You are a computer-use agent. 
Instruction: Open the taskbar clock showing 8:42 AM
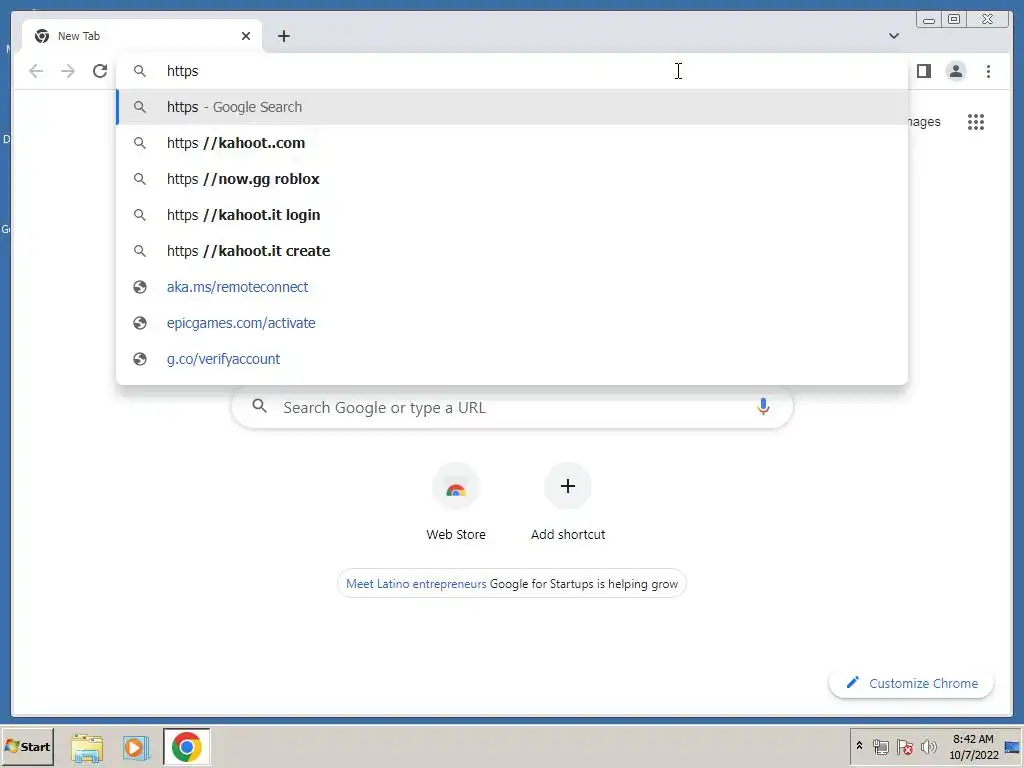tap(973, 746)
